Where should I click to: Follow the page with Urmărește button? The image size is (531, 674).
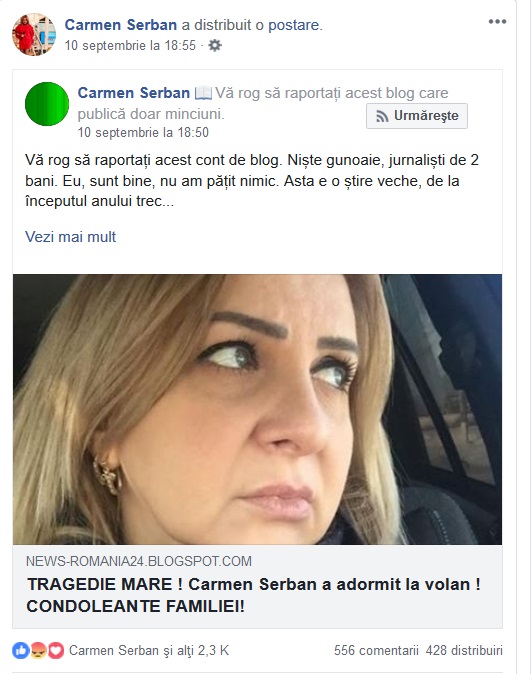point(417,116)
